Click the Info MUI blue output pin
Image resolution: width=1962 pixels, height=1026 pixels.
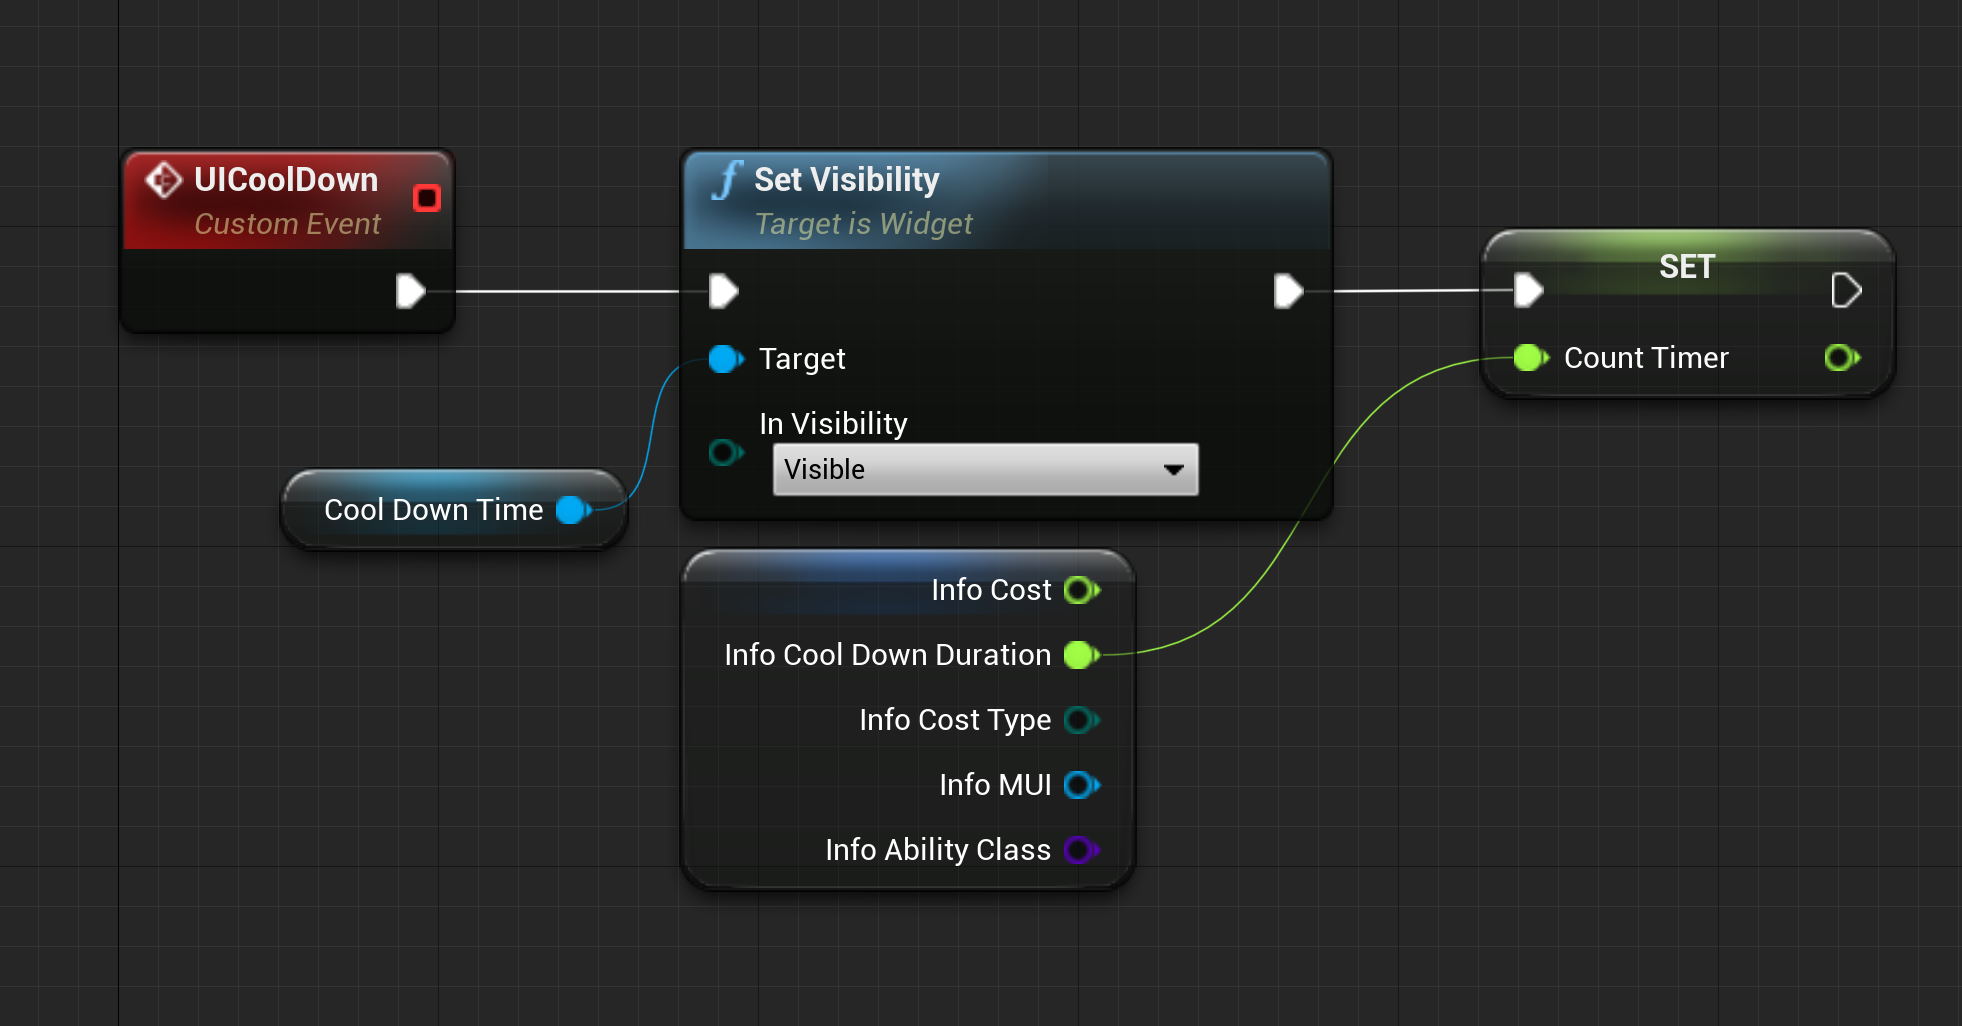(x=1081, y=786)
